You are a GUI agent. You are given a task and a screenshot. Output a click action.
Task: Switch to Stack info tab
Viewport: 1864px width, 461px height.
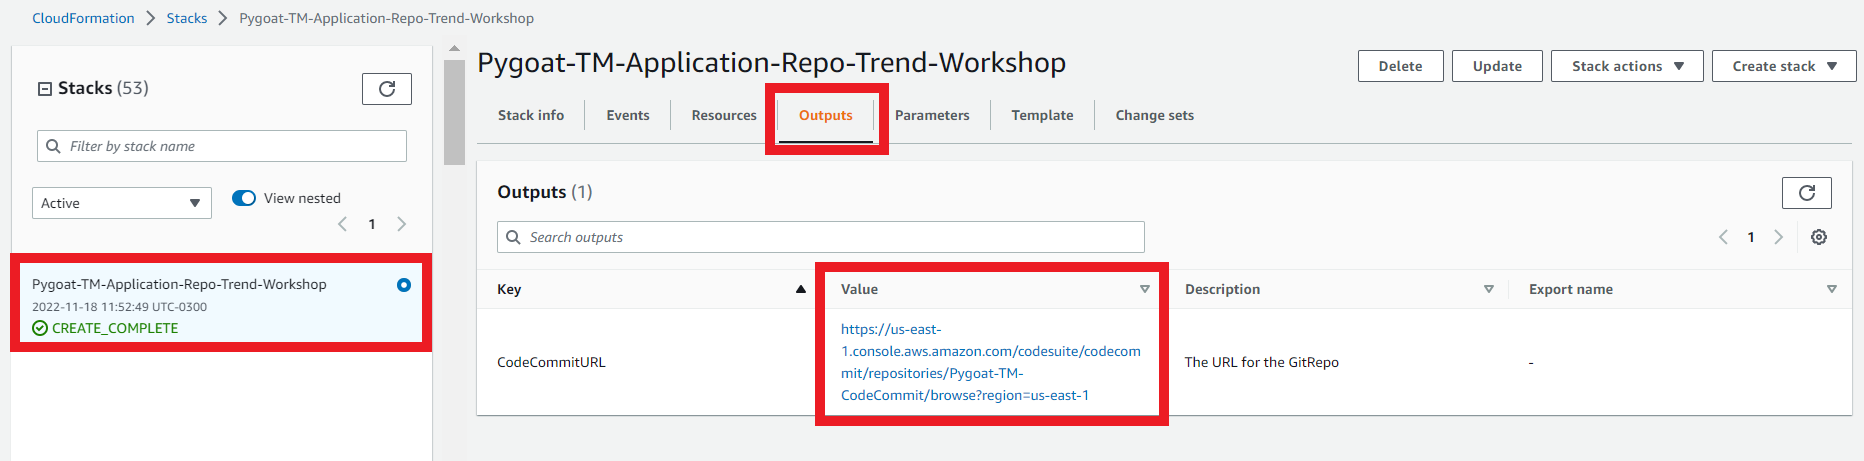pos(531,115)
